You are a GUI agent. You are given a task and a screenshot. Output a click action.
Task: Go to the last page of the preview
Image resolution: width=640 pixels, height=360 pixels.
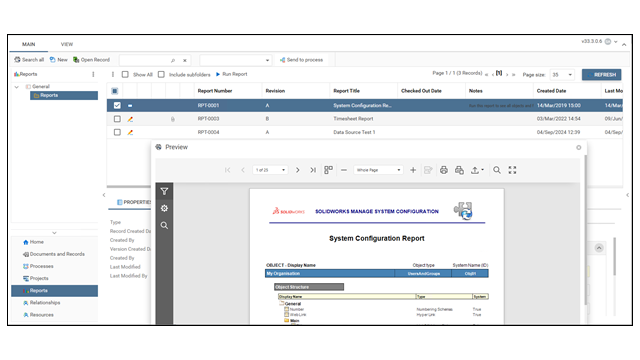click(x=313, y=170)
